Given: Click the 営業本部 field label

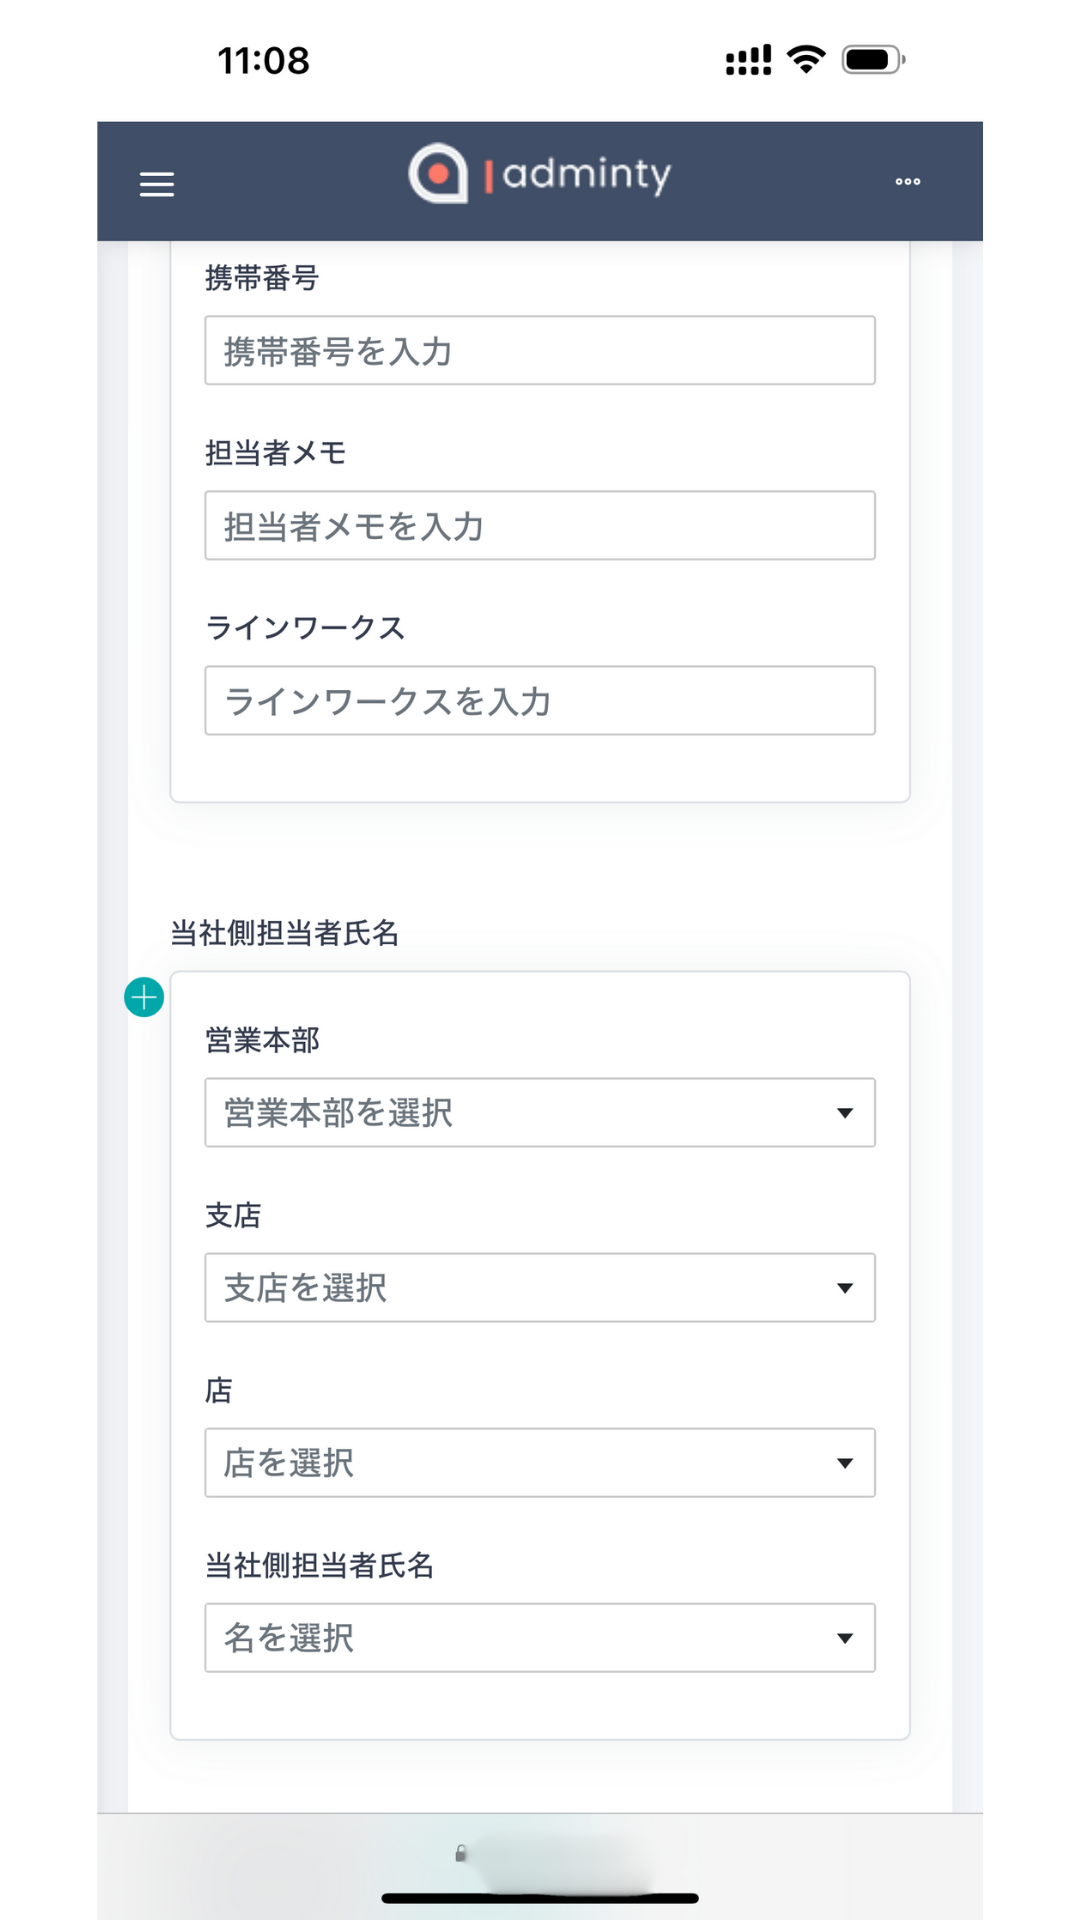Looking at the screenshot, I should pyautogui.click(x=262, y=1040).
